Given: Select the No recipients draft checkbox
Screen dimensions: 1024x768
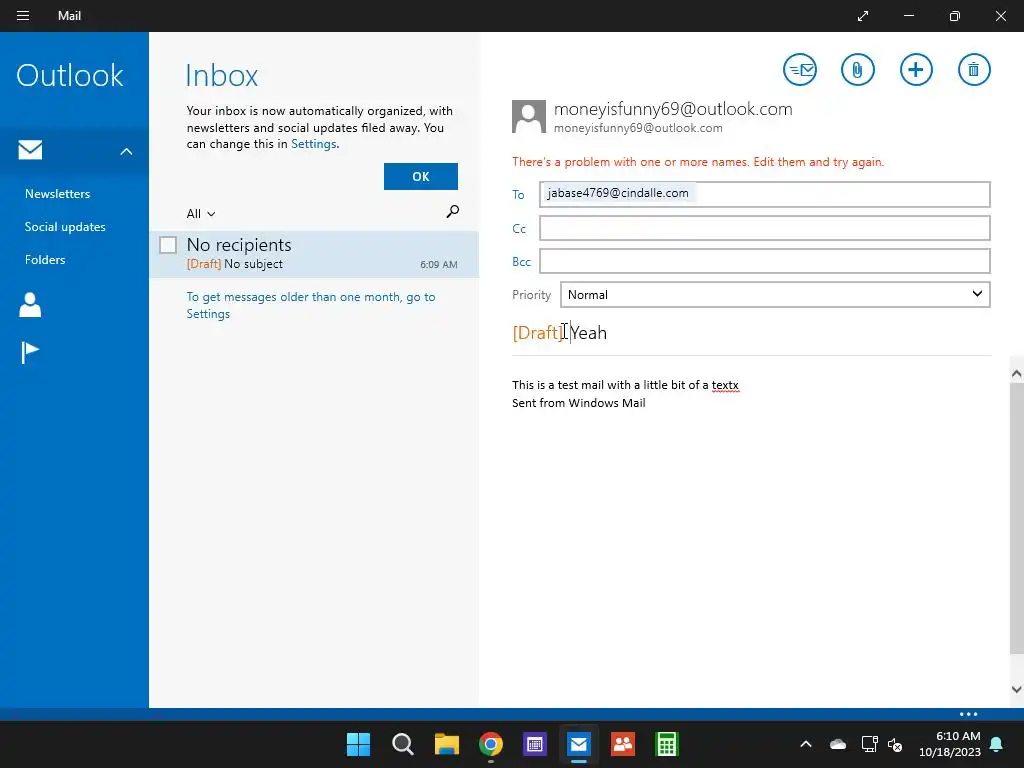Looking at the screenshot, I should click(168, 245).
